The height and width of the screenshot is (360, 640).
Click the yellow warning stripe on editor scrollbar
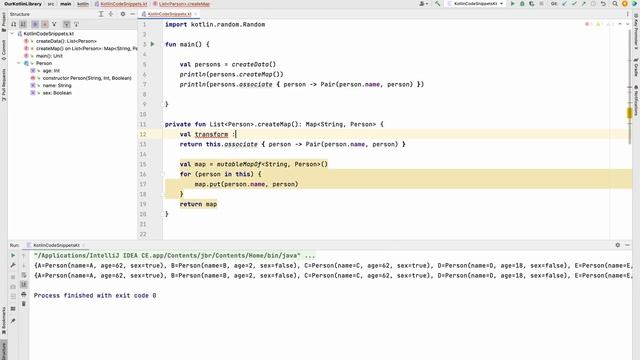(629, 113)
